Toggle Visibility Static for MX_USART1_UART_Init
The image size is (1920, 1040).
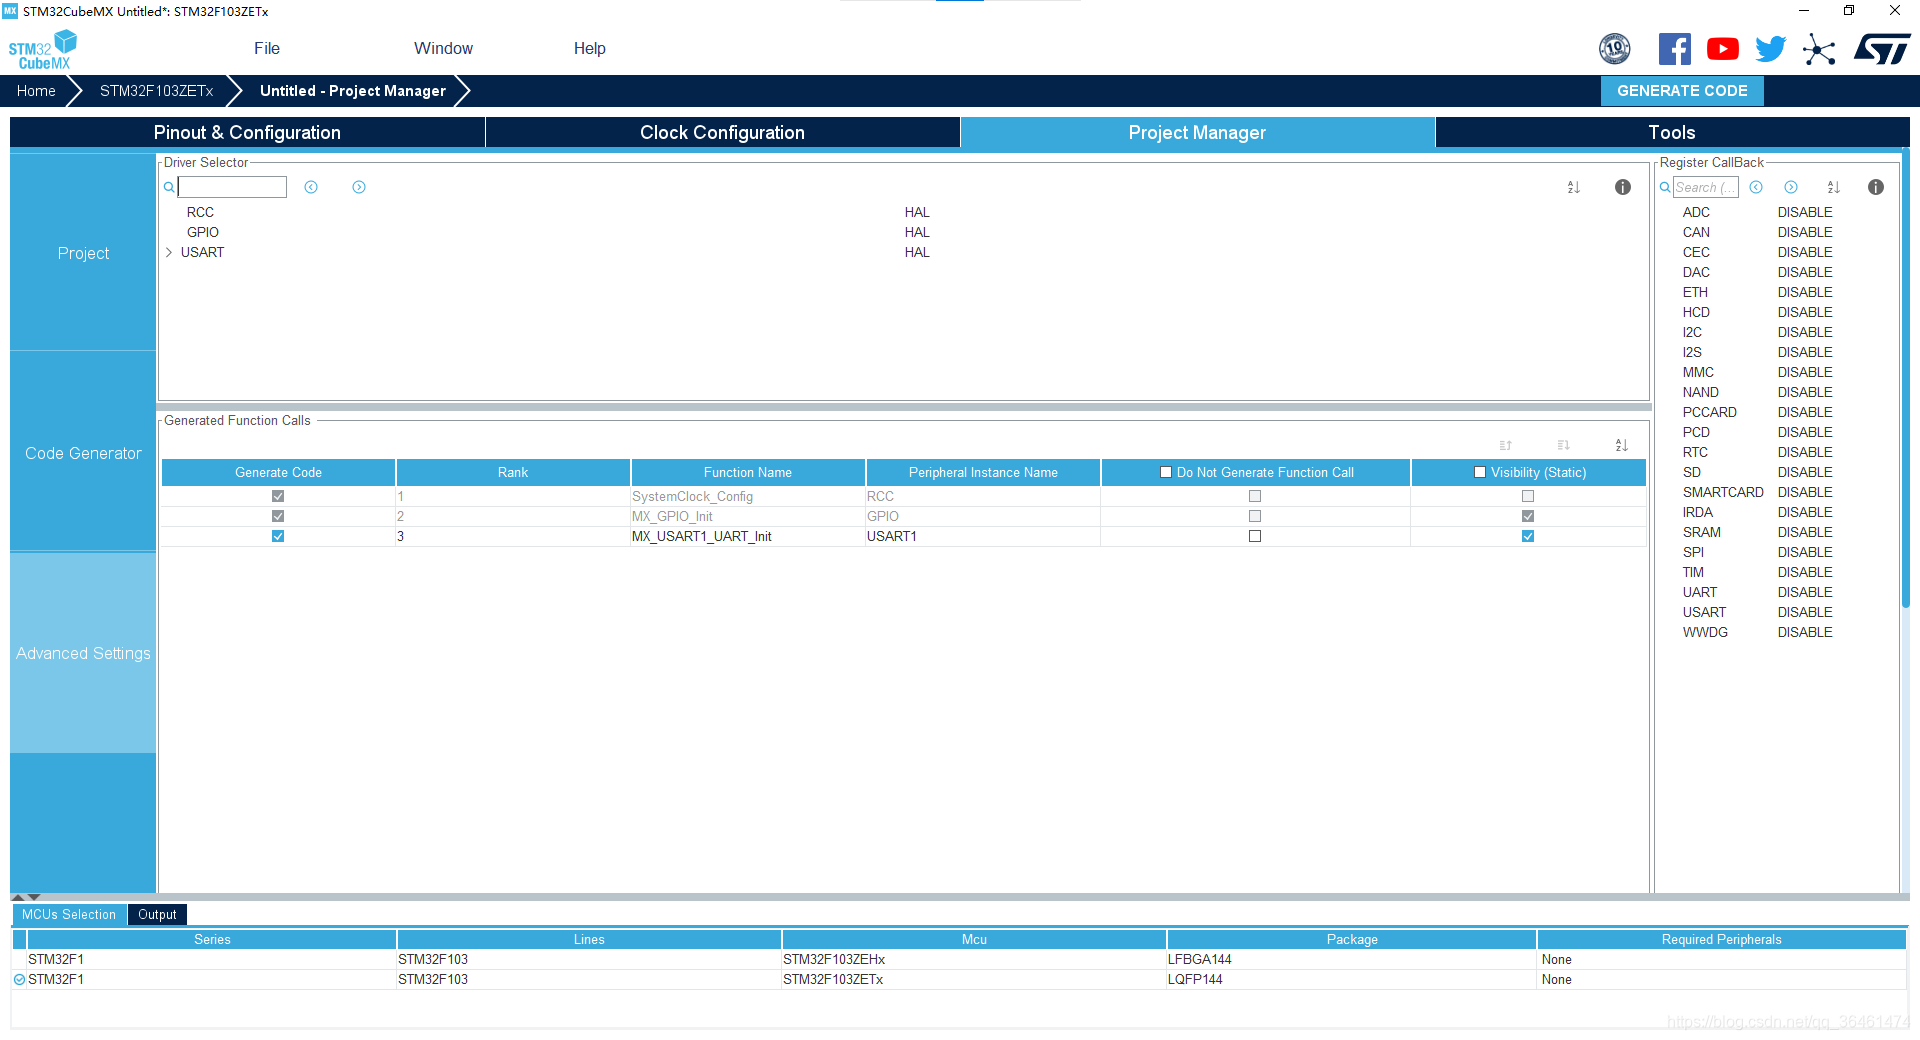tap(1528, 536)
